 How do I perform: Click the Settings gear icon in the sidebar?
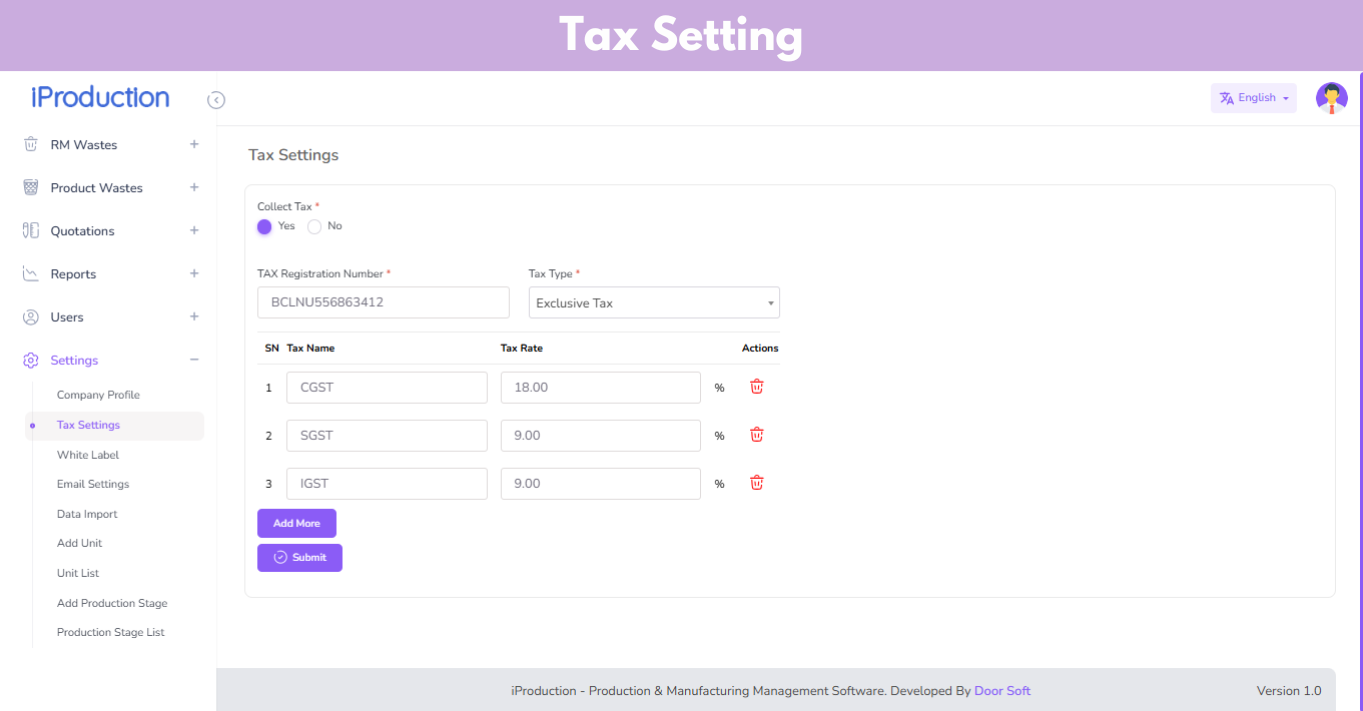(x=31, y=360)
